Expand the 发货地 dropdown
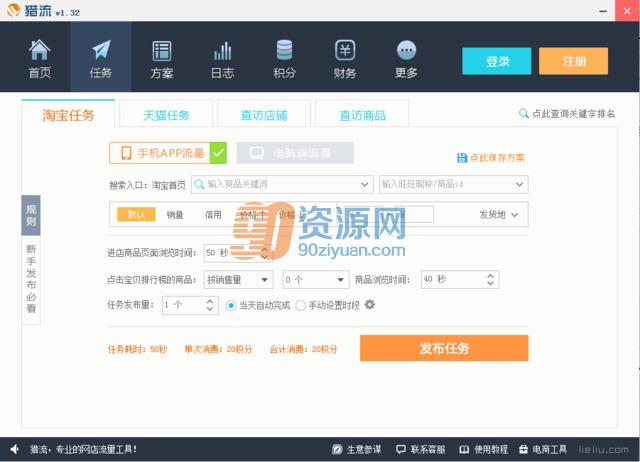Image resolution: width=640 pixels, height=462 pixels. [x=499, y=215]
